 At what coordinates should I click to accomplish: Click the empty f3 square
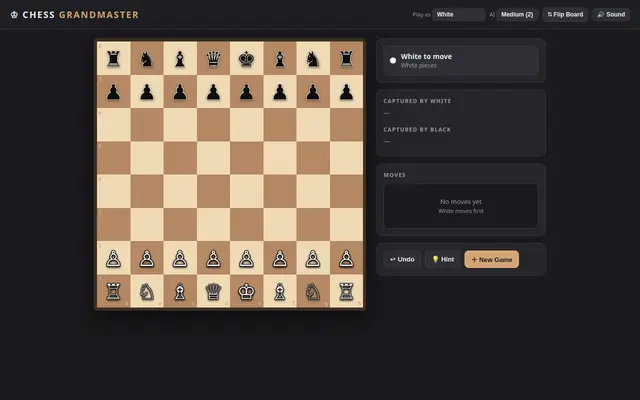pyautogui.click(x=280, y=225)
